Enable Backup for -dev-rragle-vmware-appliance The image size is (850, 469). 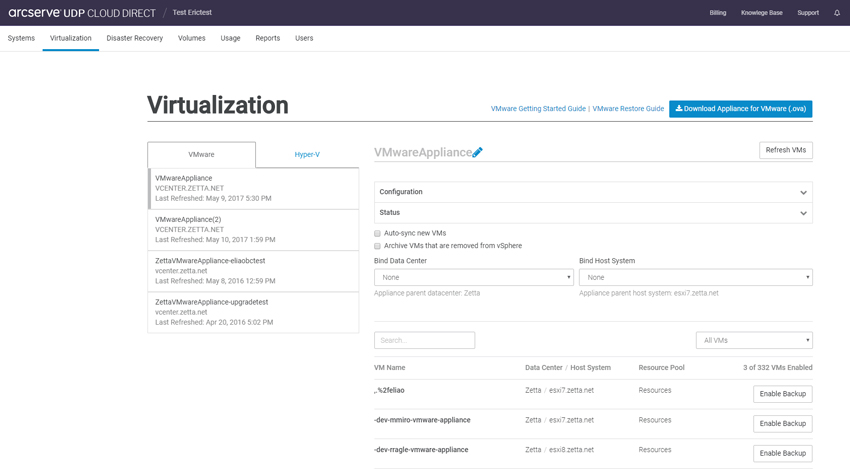(782, 453)
